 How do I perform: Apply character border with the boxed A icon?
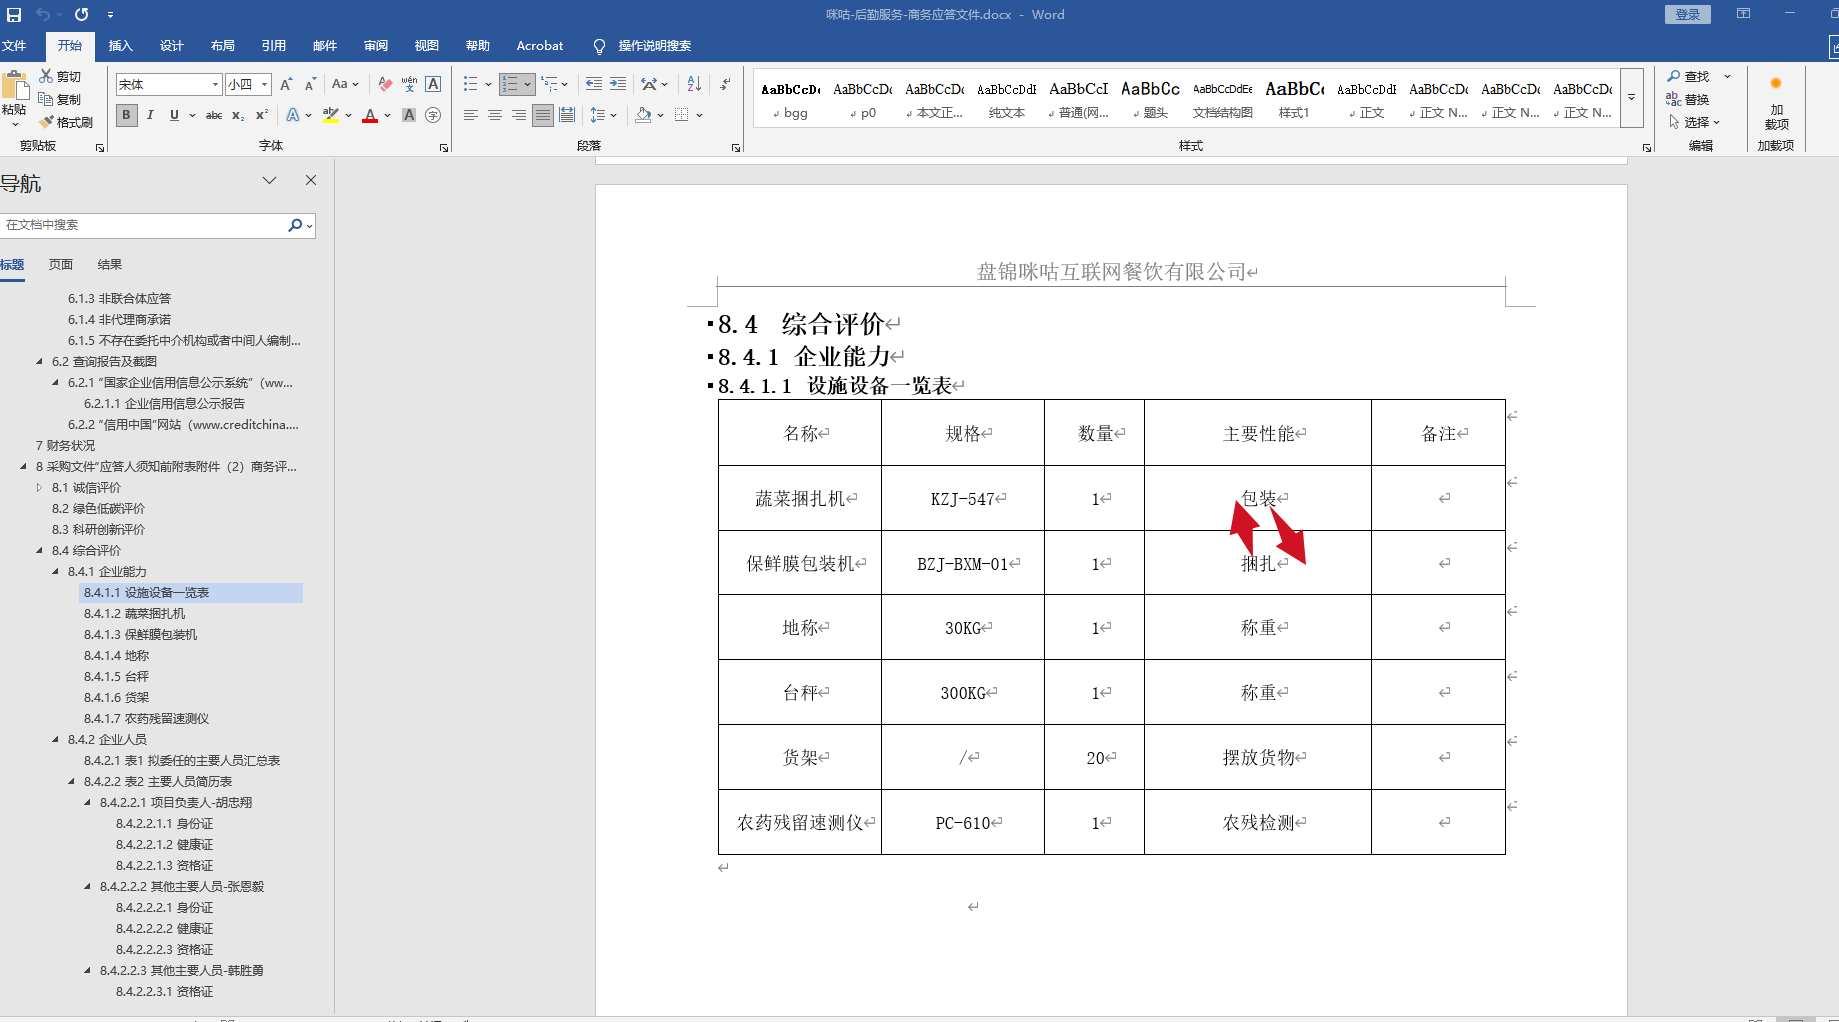pyautogui.click(x=433, y=84)
